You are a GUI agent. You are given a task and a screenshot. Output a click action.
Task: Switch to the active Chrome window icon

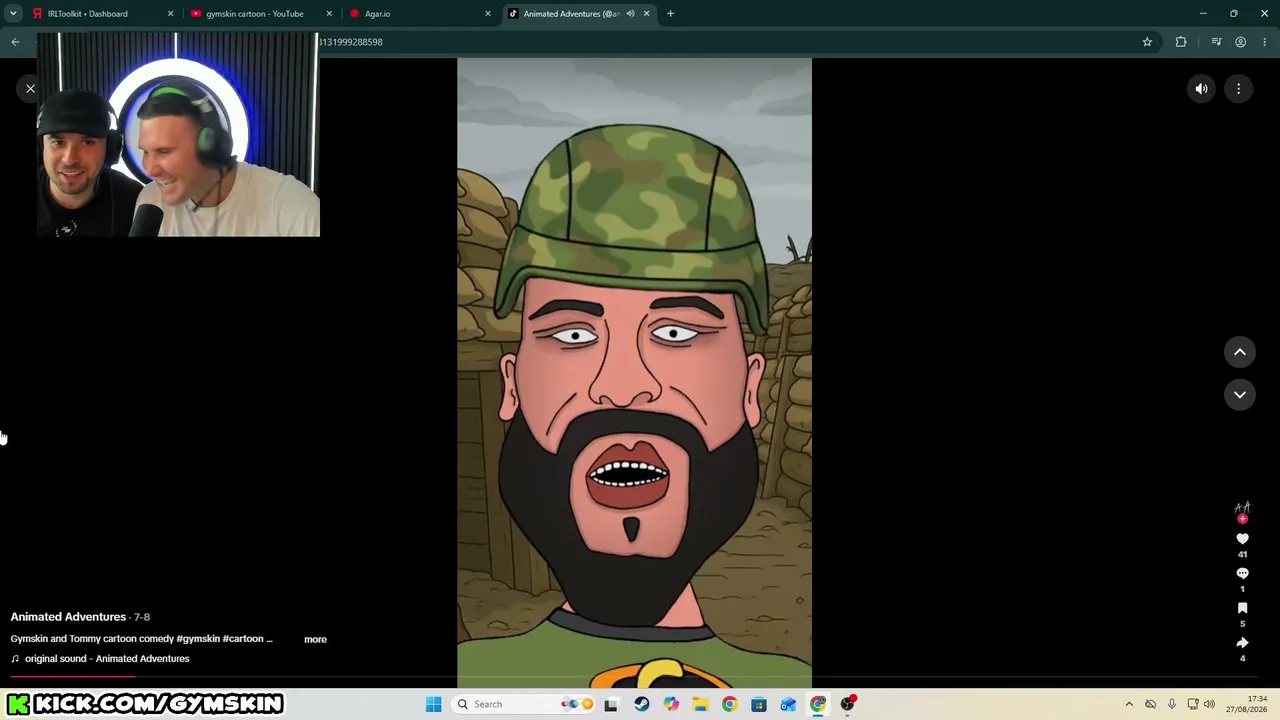click(x=818, y=704)
